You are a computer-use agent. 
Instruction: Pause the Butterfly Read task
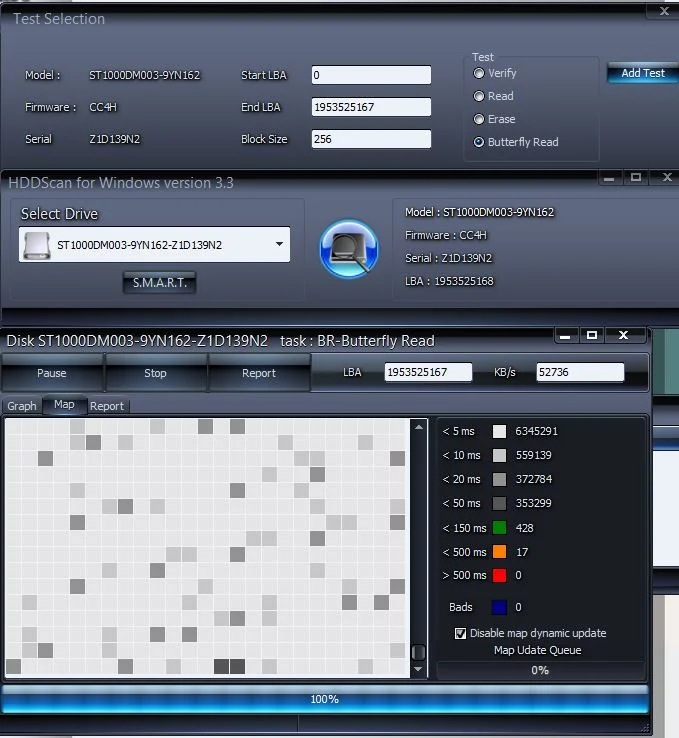[x=52, y=373]
